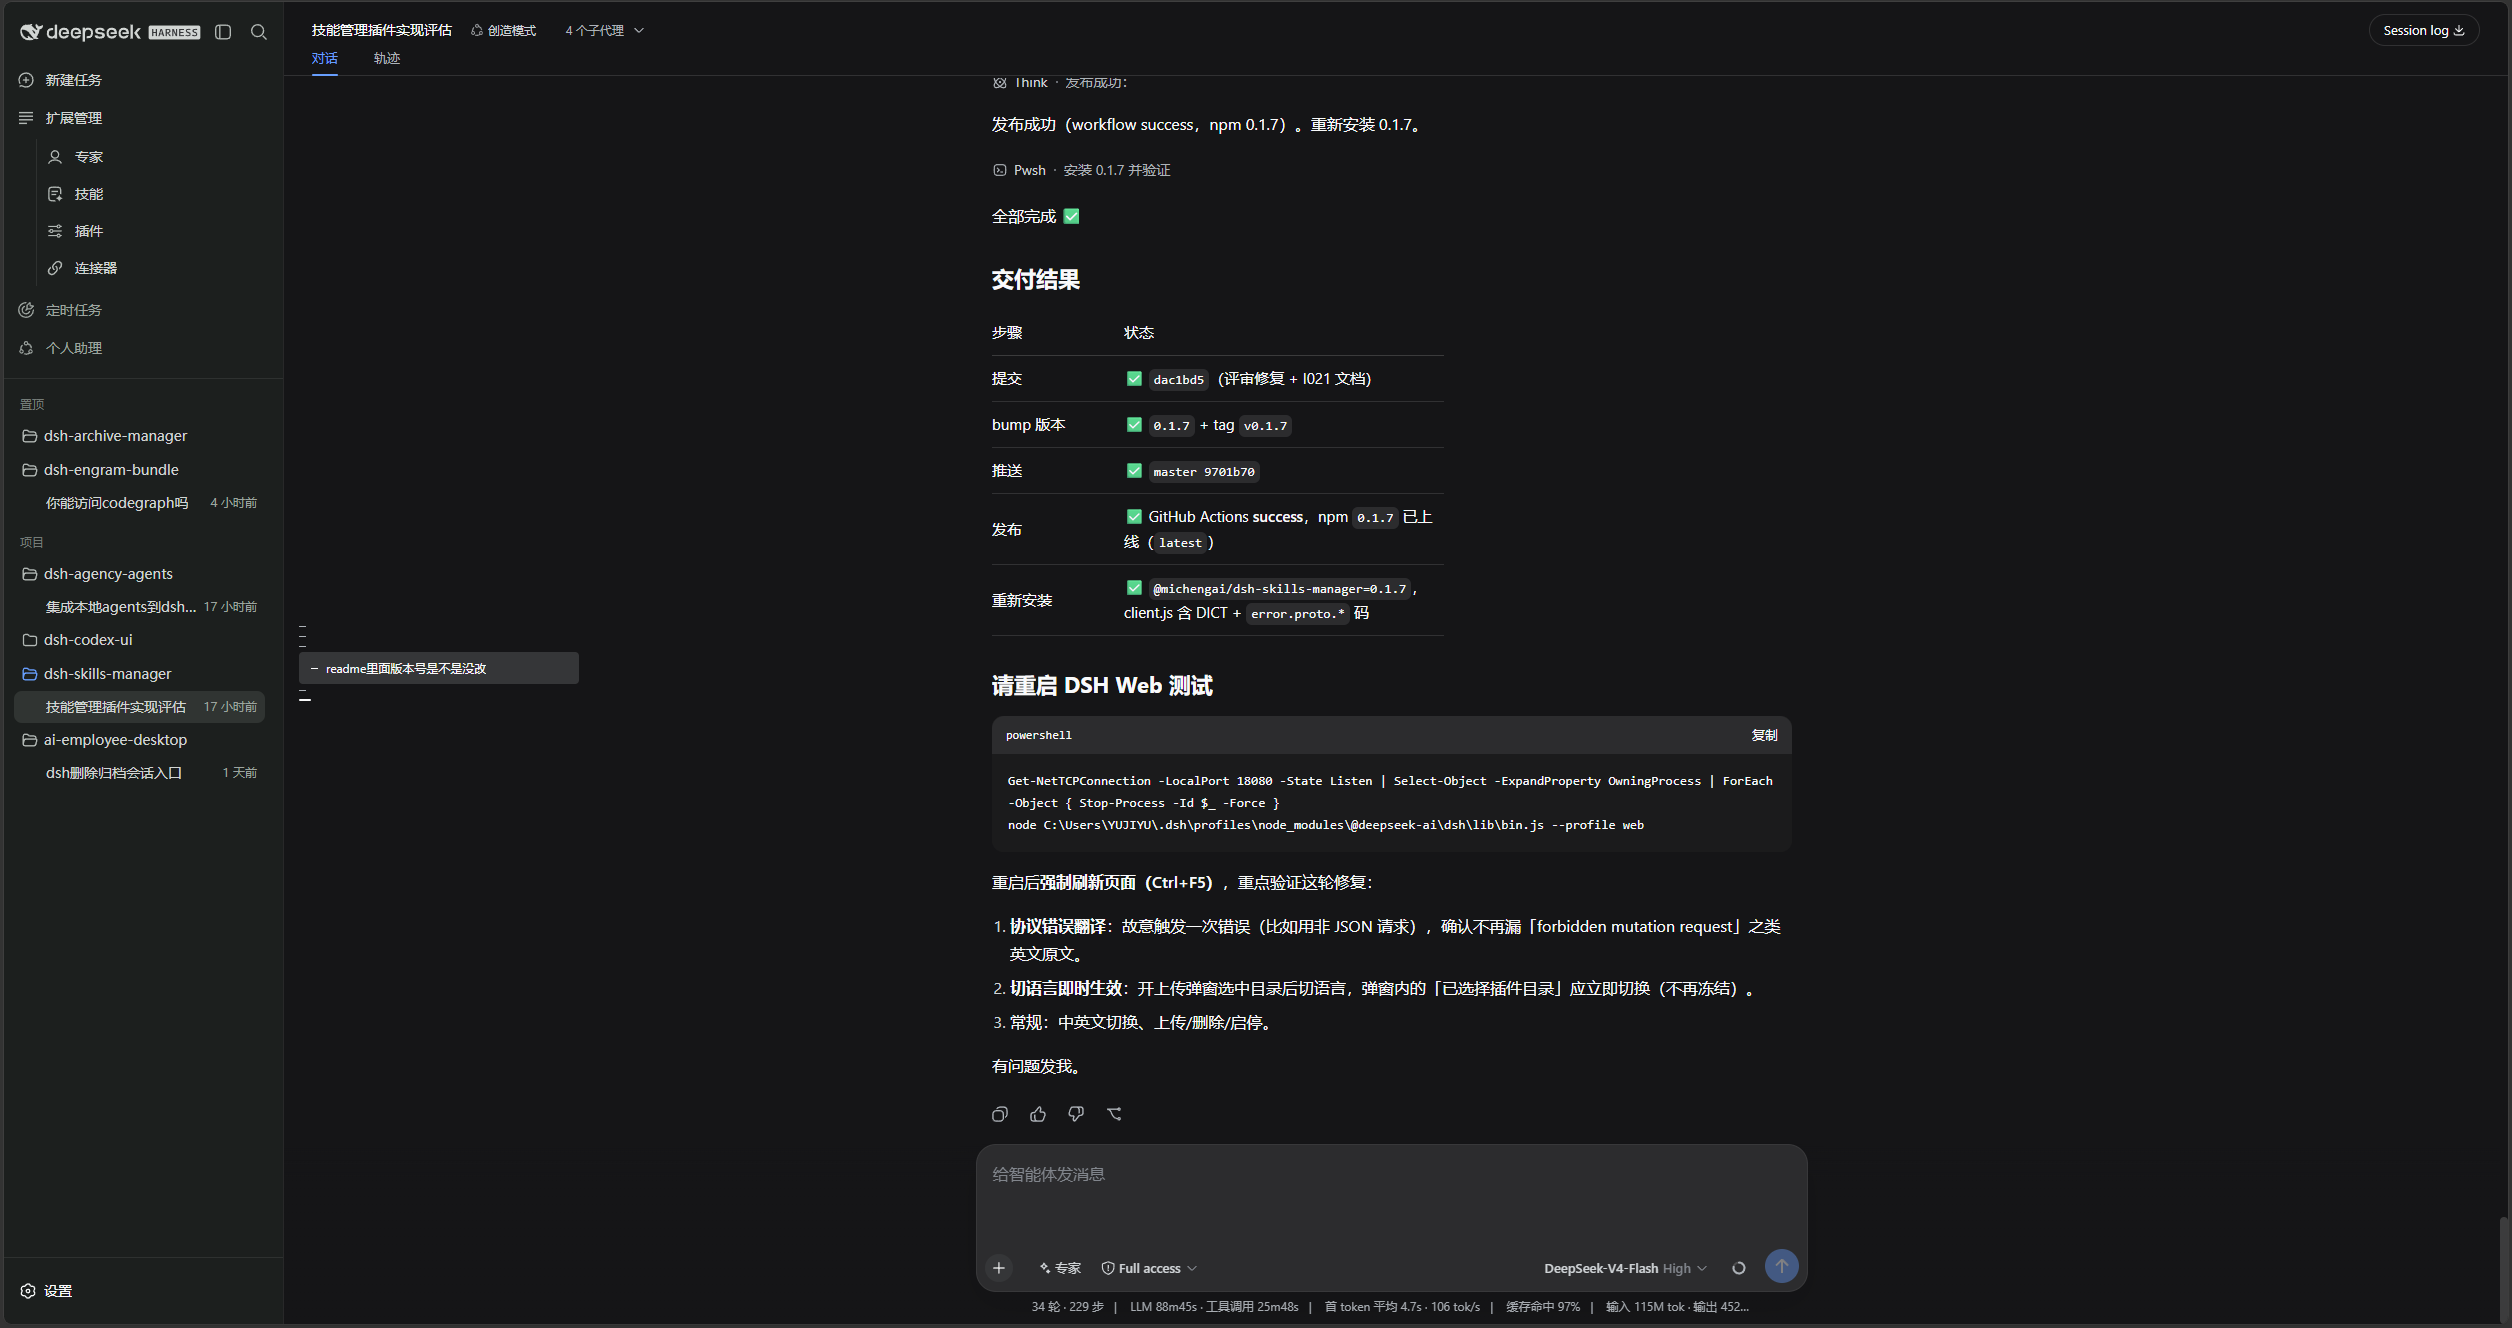Expand the Pwsh step 安装 0.1.7 并验证
2512x1328 pixels.
tap(1081, 170)
